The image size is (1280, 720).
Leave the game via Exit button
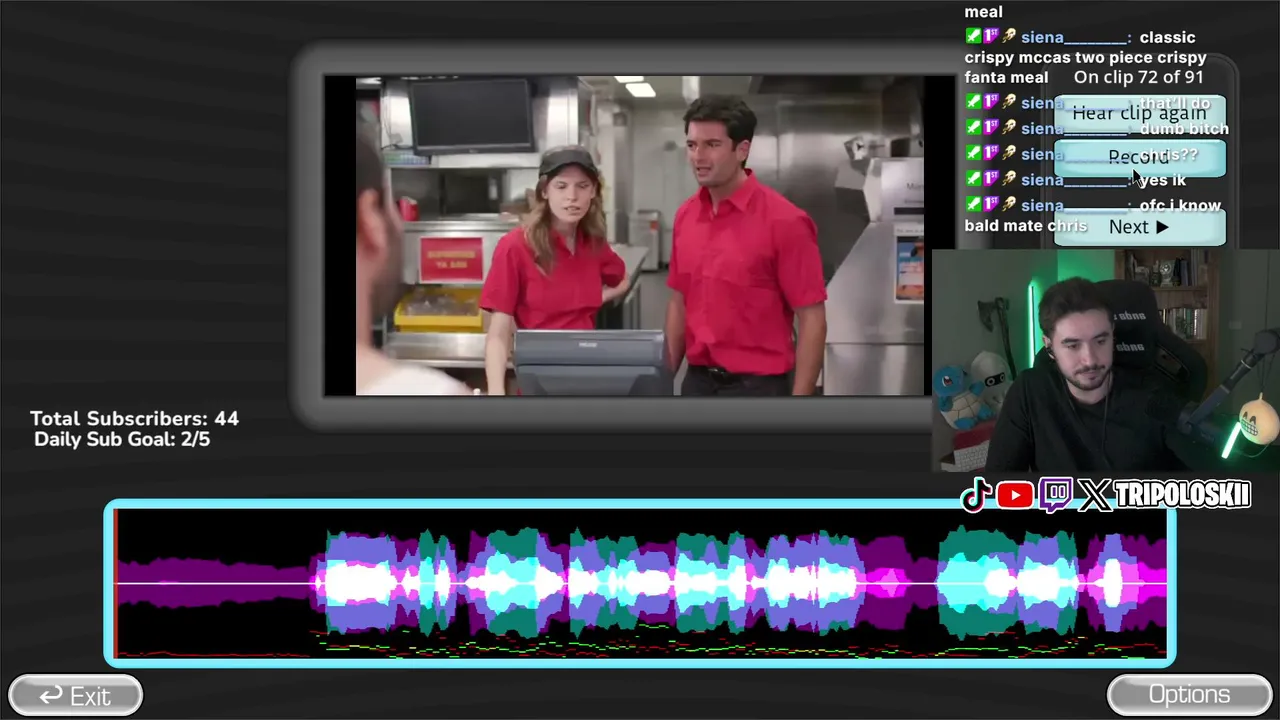click(x=75, y=695)
